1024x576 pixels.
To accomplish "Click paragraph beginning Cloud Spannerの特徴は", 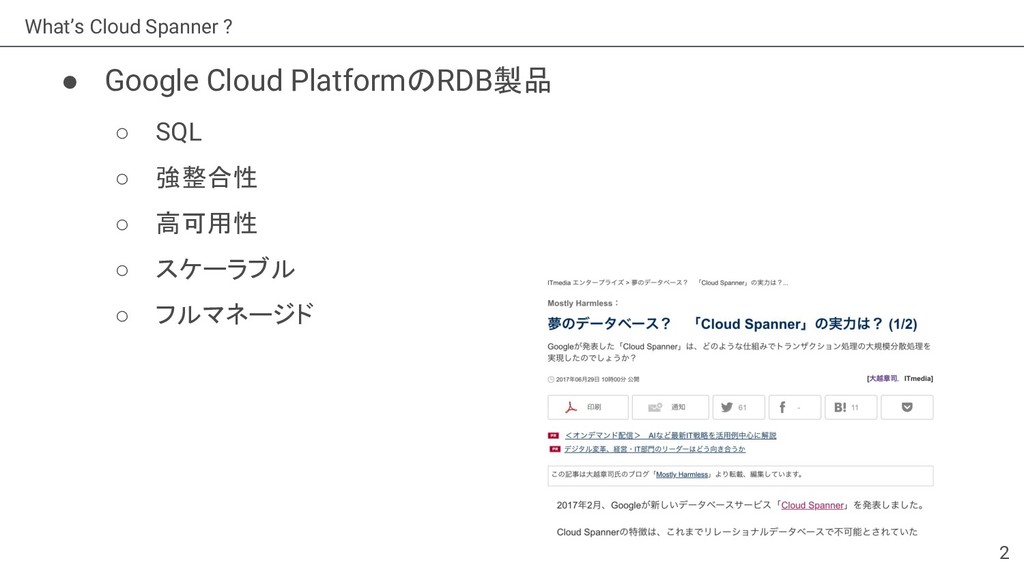I will (737, 532).
